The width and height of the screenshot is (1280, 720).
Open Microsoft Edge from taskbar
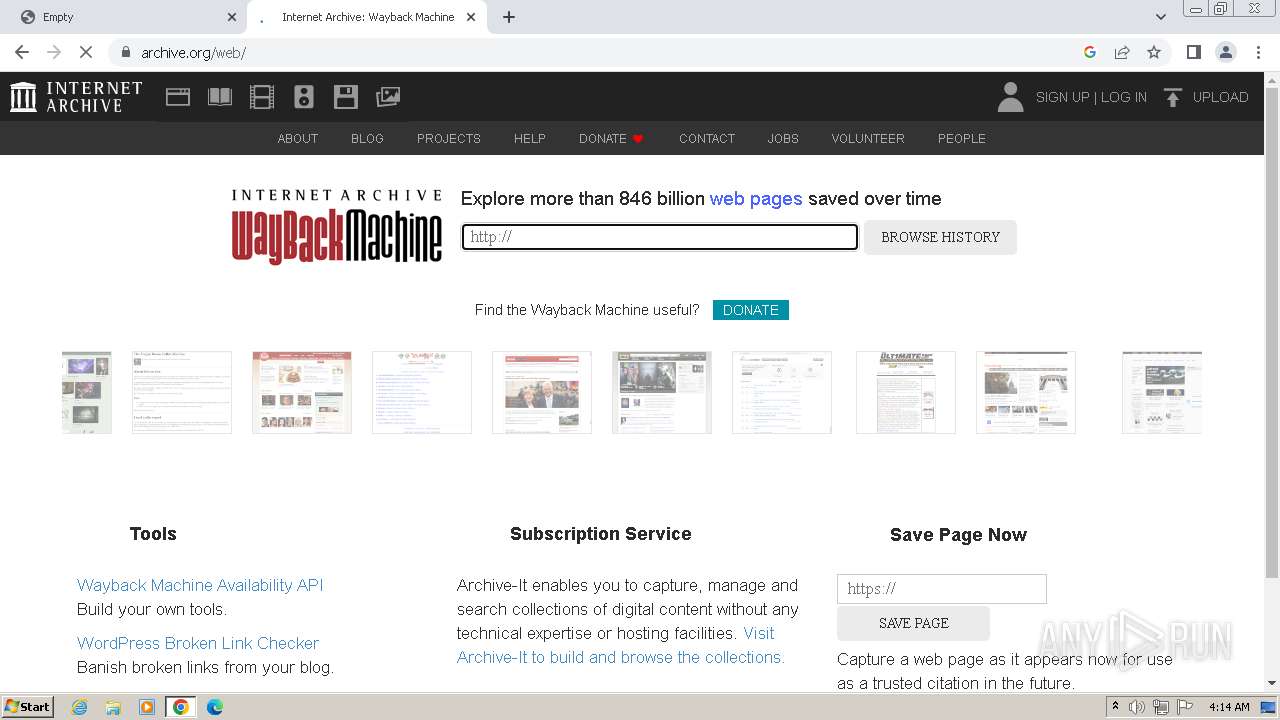point(215,707)
